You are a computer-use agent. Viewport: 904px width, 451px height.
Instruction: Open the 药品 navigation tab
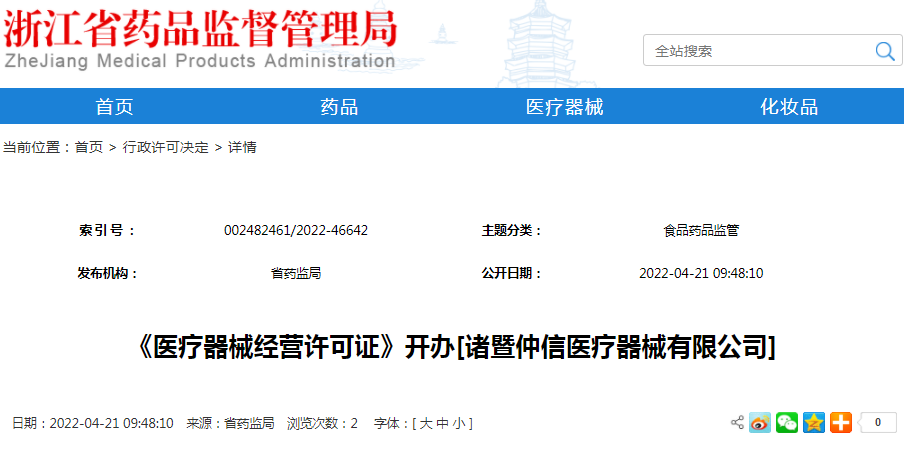[x=339, y=107]
